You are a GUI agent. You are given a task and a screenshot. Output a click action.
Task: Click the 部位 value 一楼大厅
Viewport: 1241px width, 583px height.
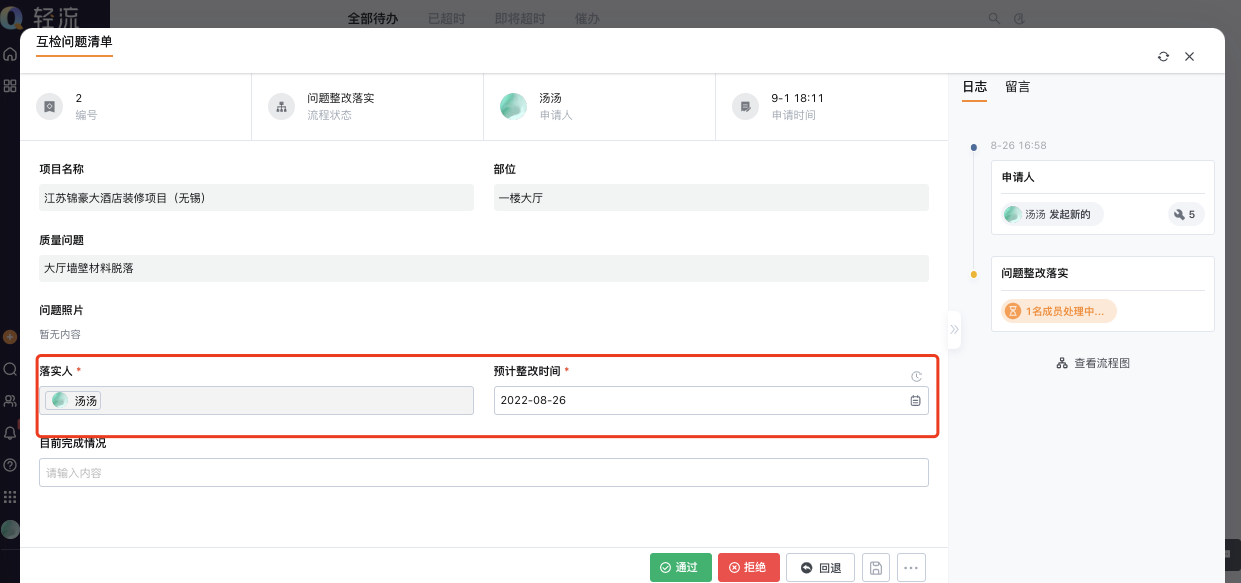[x=711, y=198]
